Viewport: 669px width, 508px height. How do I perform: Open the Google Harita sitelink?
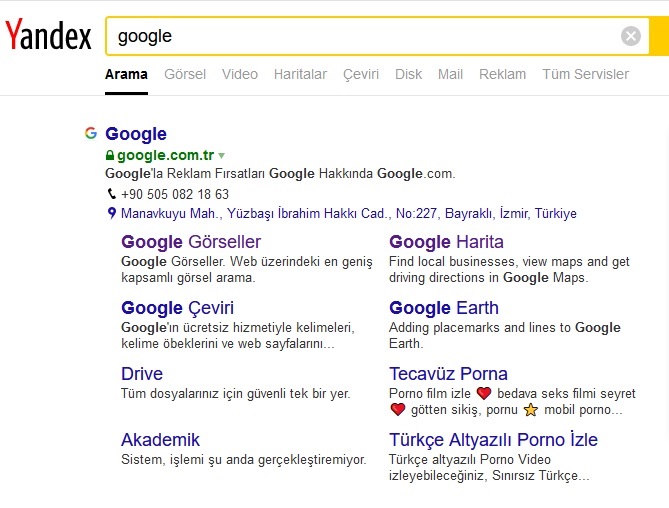pos(446,242)
